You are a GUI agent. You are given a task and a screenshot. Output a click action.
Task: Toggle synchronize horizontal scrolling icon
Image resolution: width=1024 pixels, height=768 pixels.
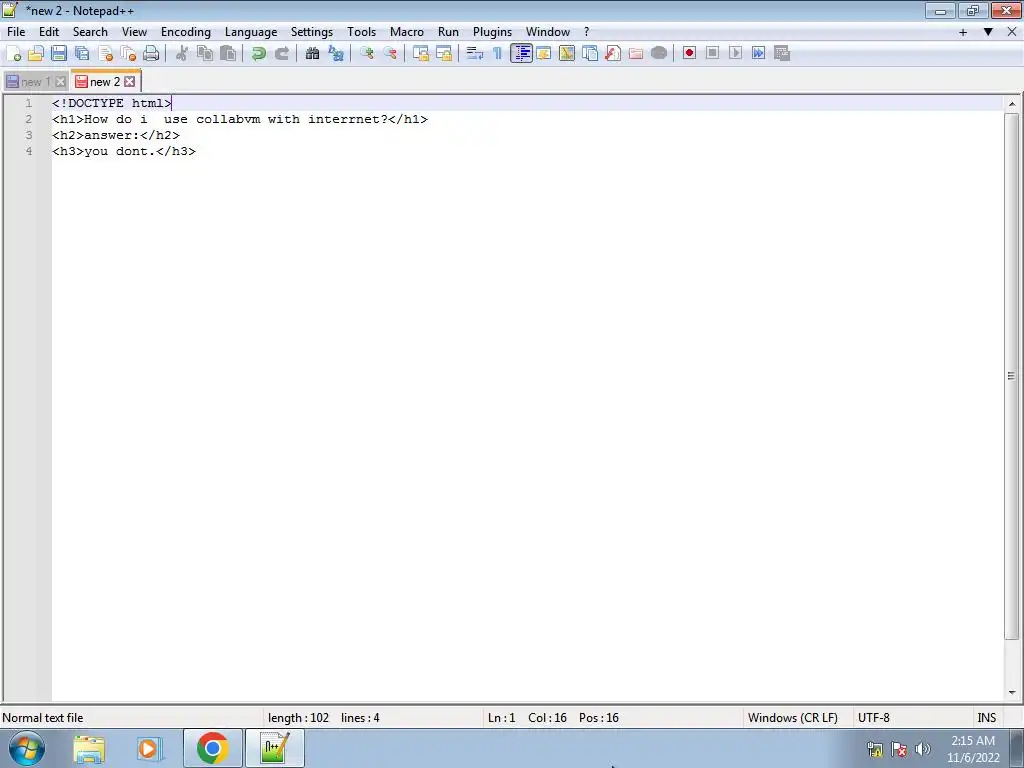click(x=444, y=54)
